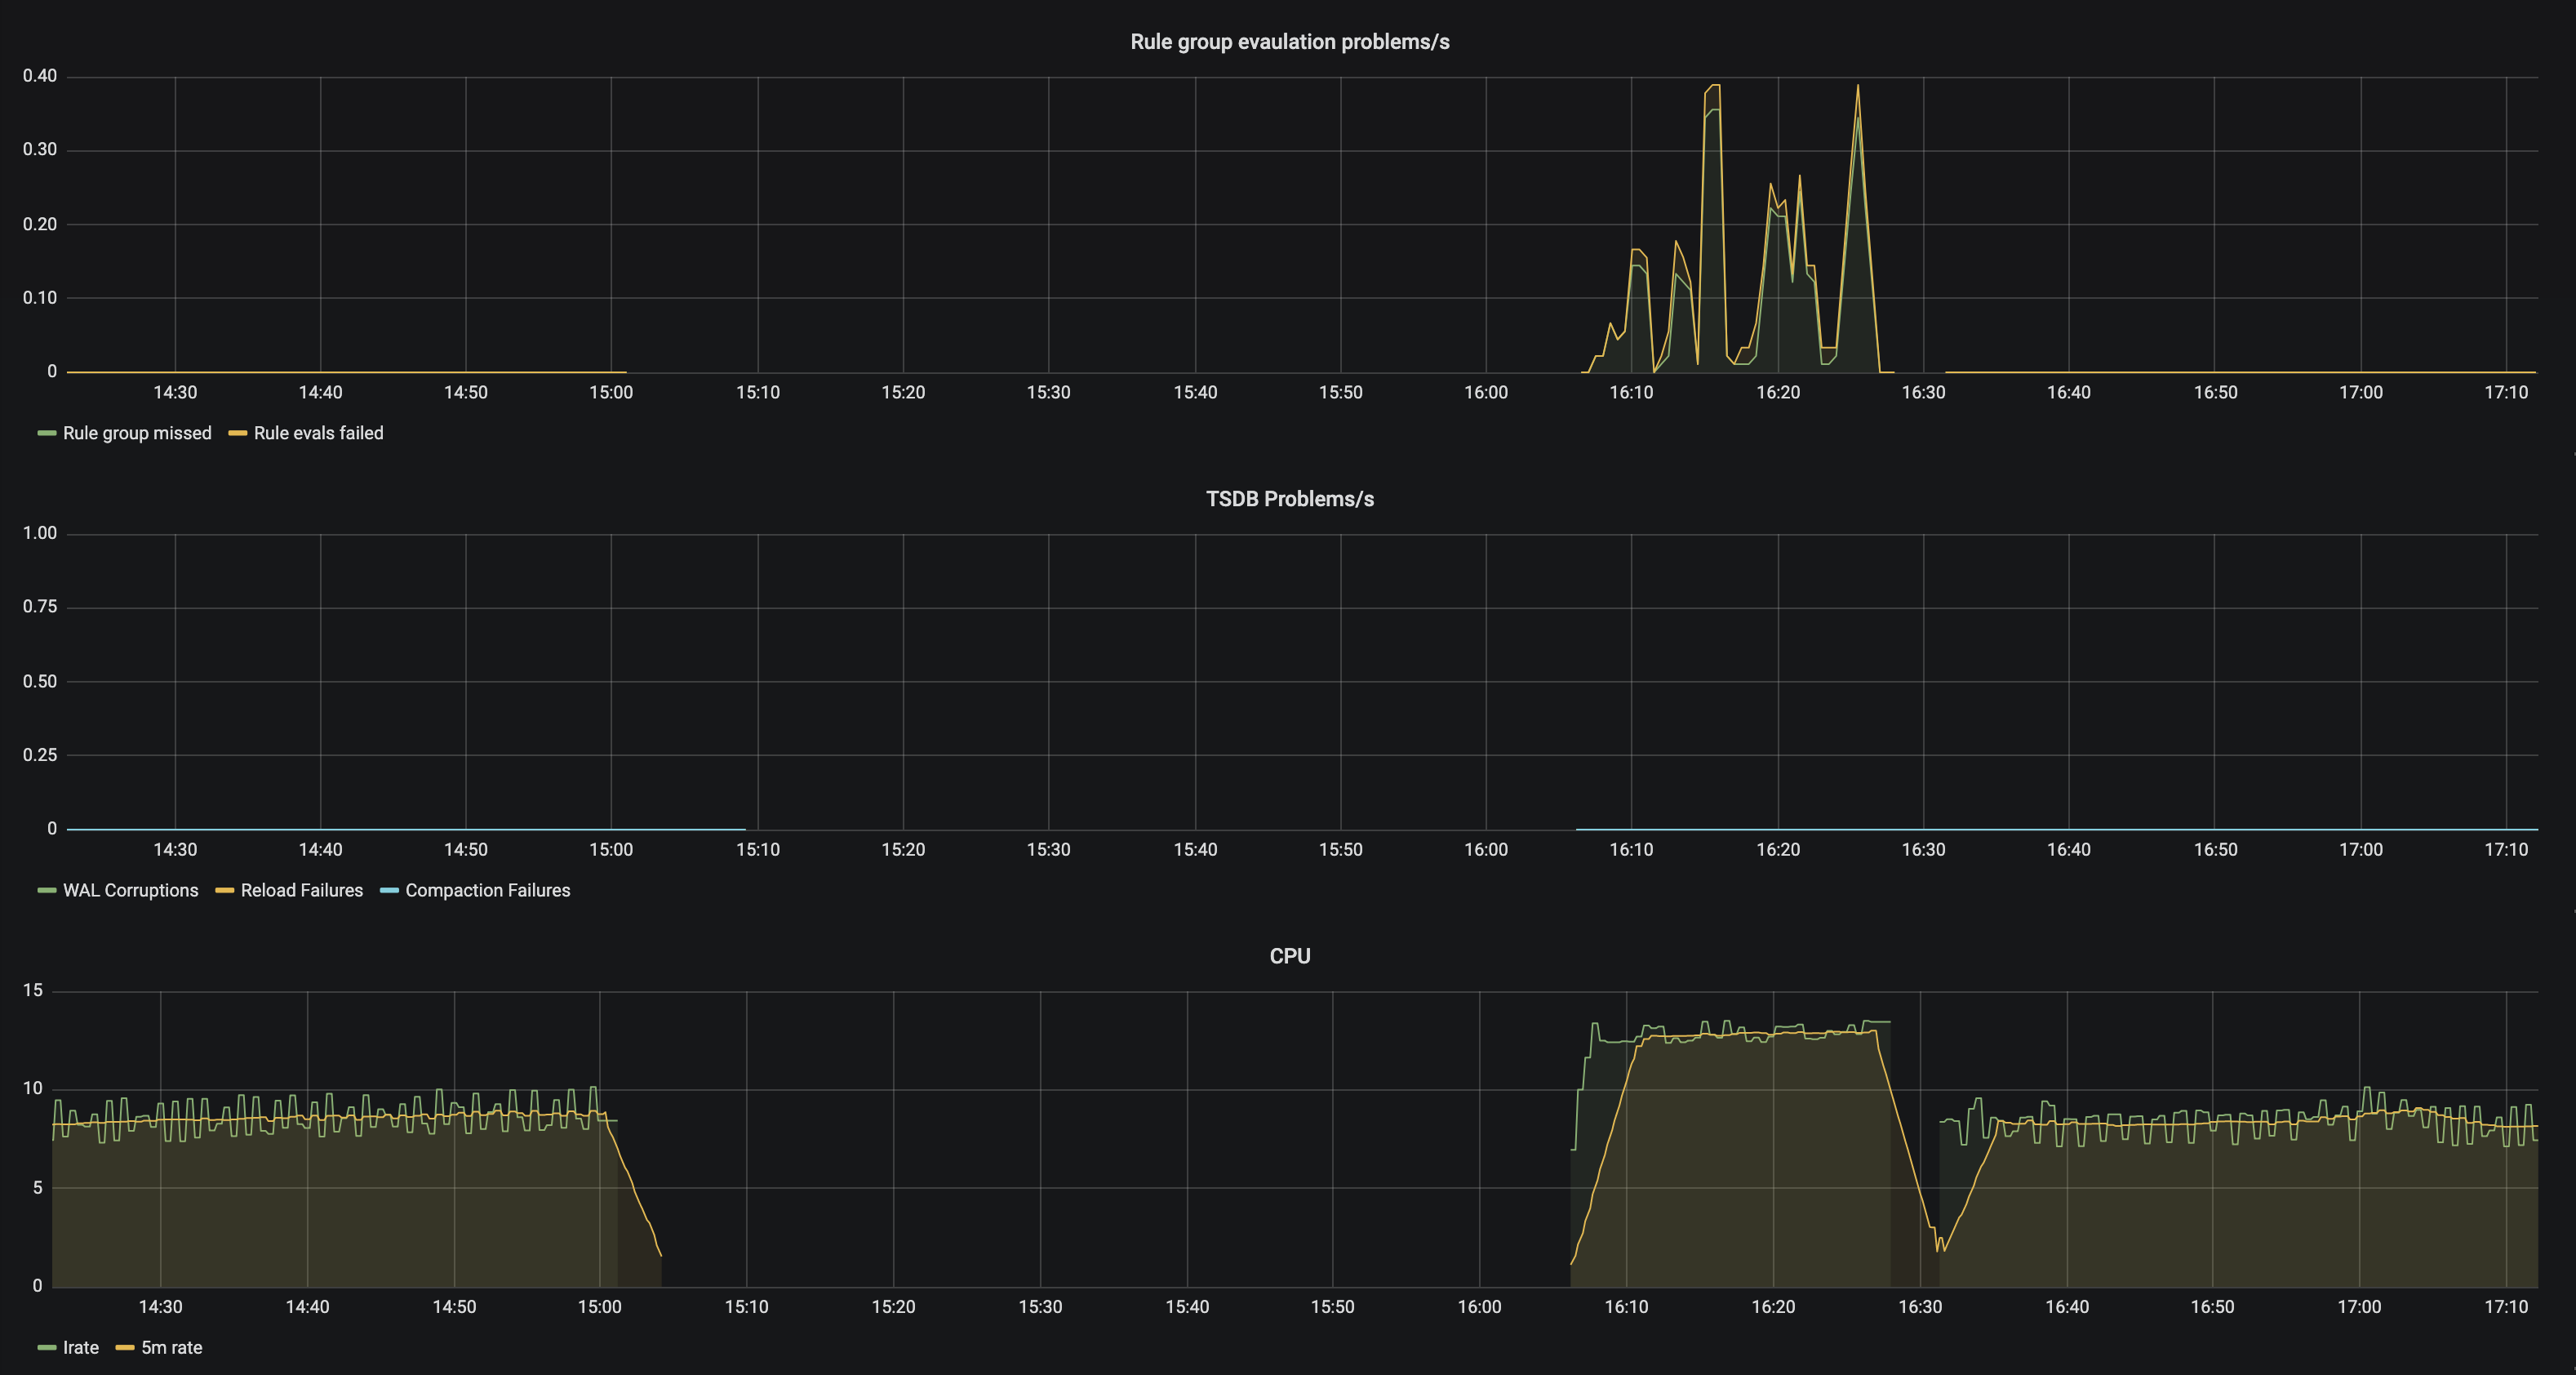Click the 5m rate color swatch
The image size is (2576, 1375).
tap(125, 1347)
